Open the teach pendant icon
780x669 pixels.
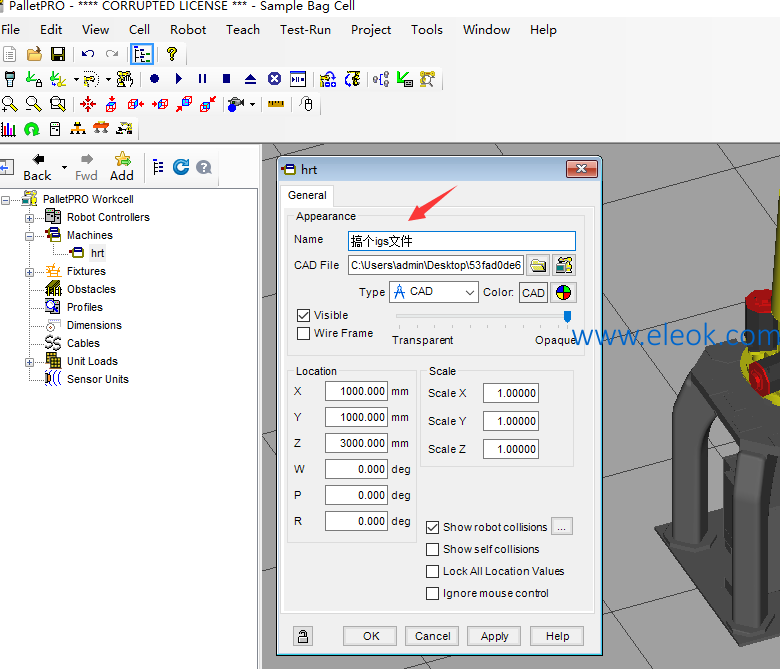(x=10, y=79)
